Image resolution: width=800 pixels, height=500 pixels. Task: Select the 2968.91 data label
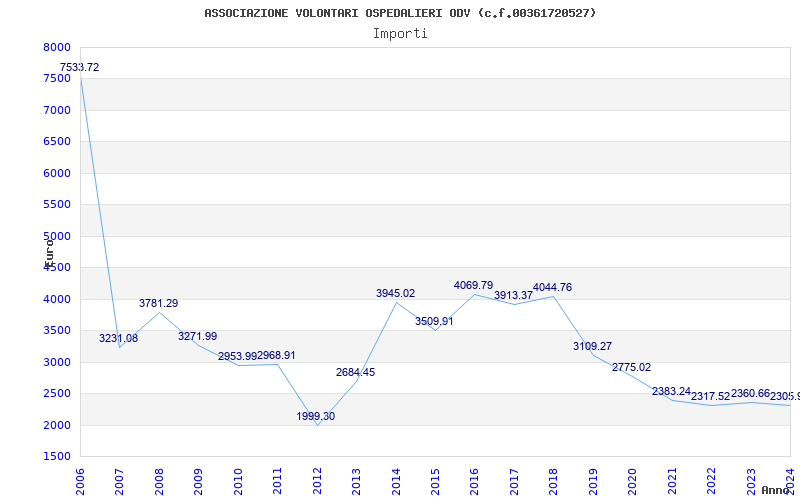pyautogui.click(x=277, y=356)
